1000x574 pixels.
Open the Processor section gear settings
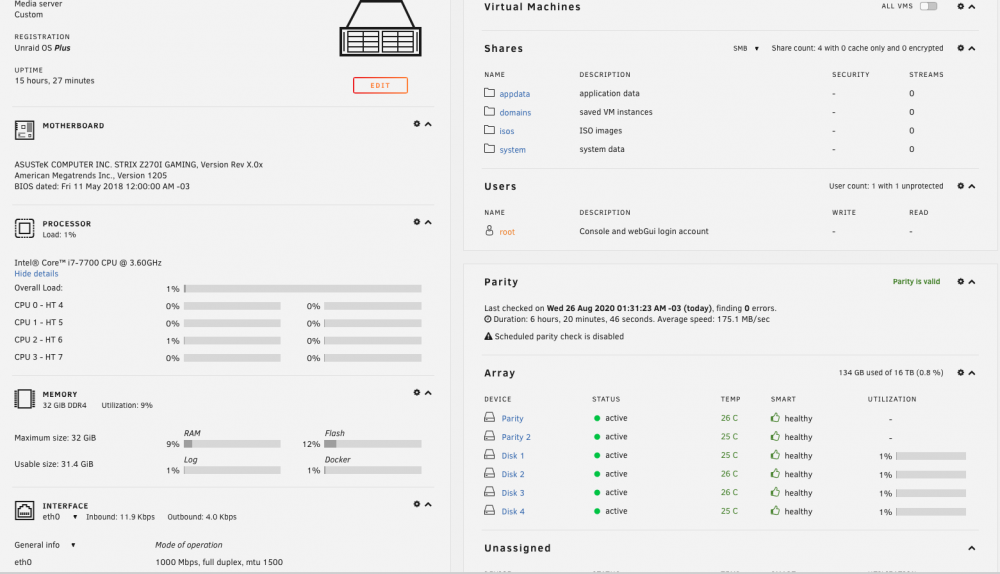point(416,222)
